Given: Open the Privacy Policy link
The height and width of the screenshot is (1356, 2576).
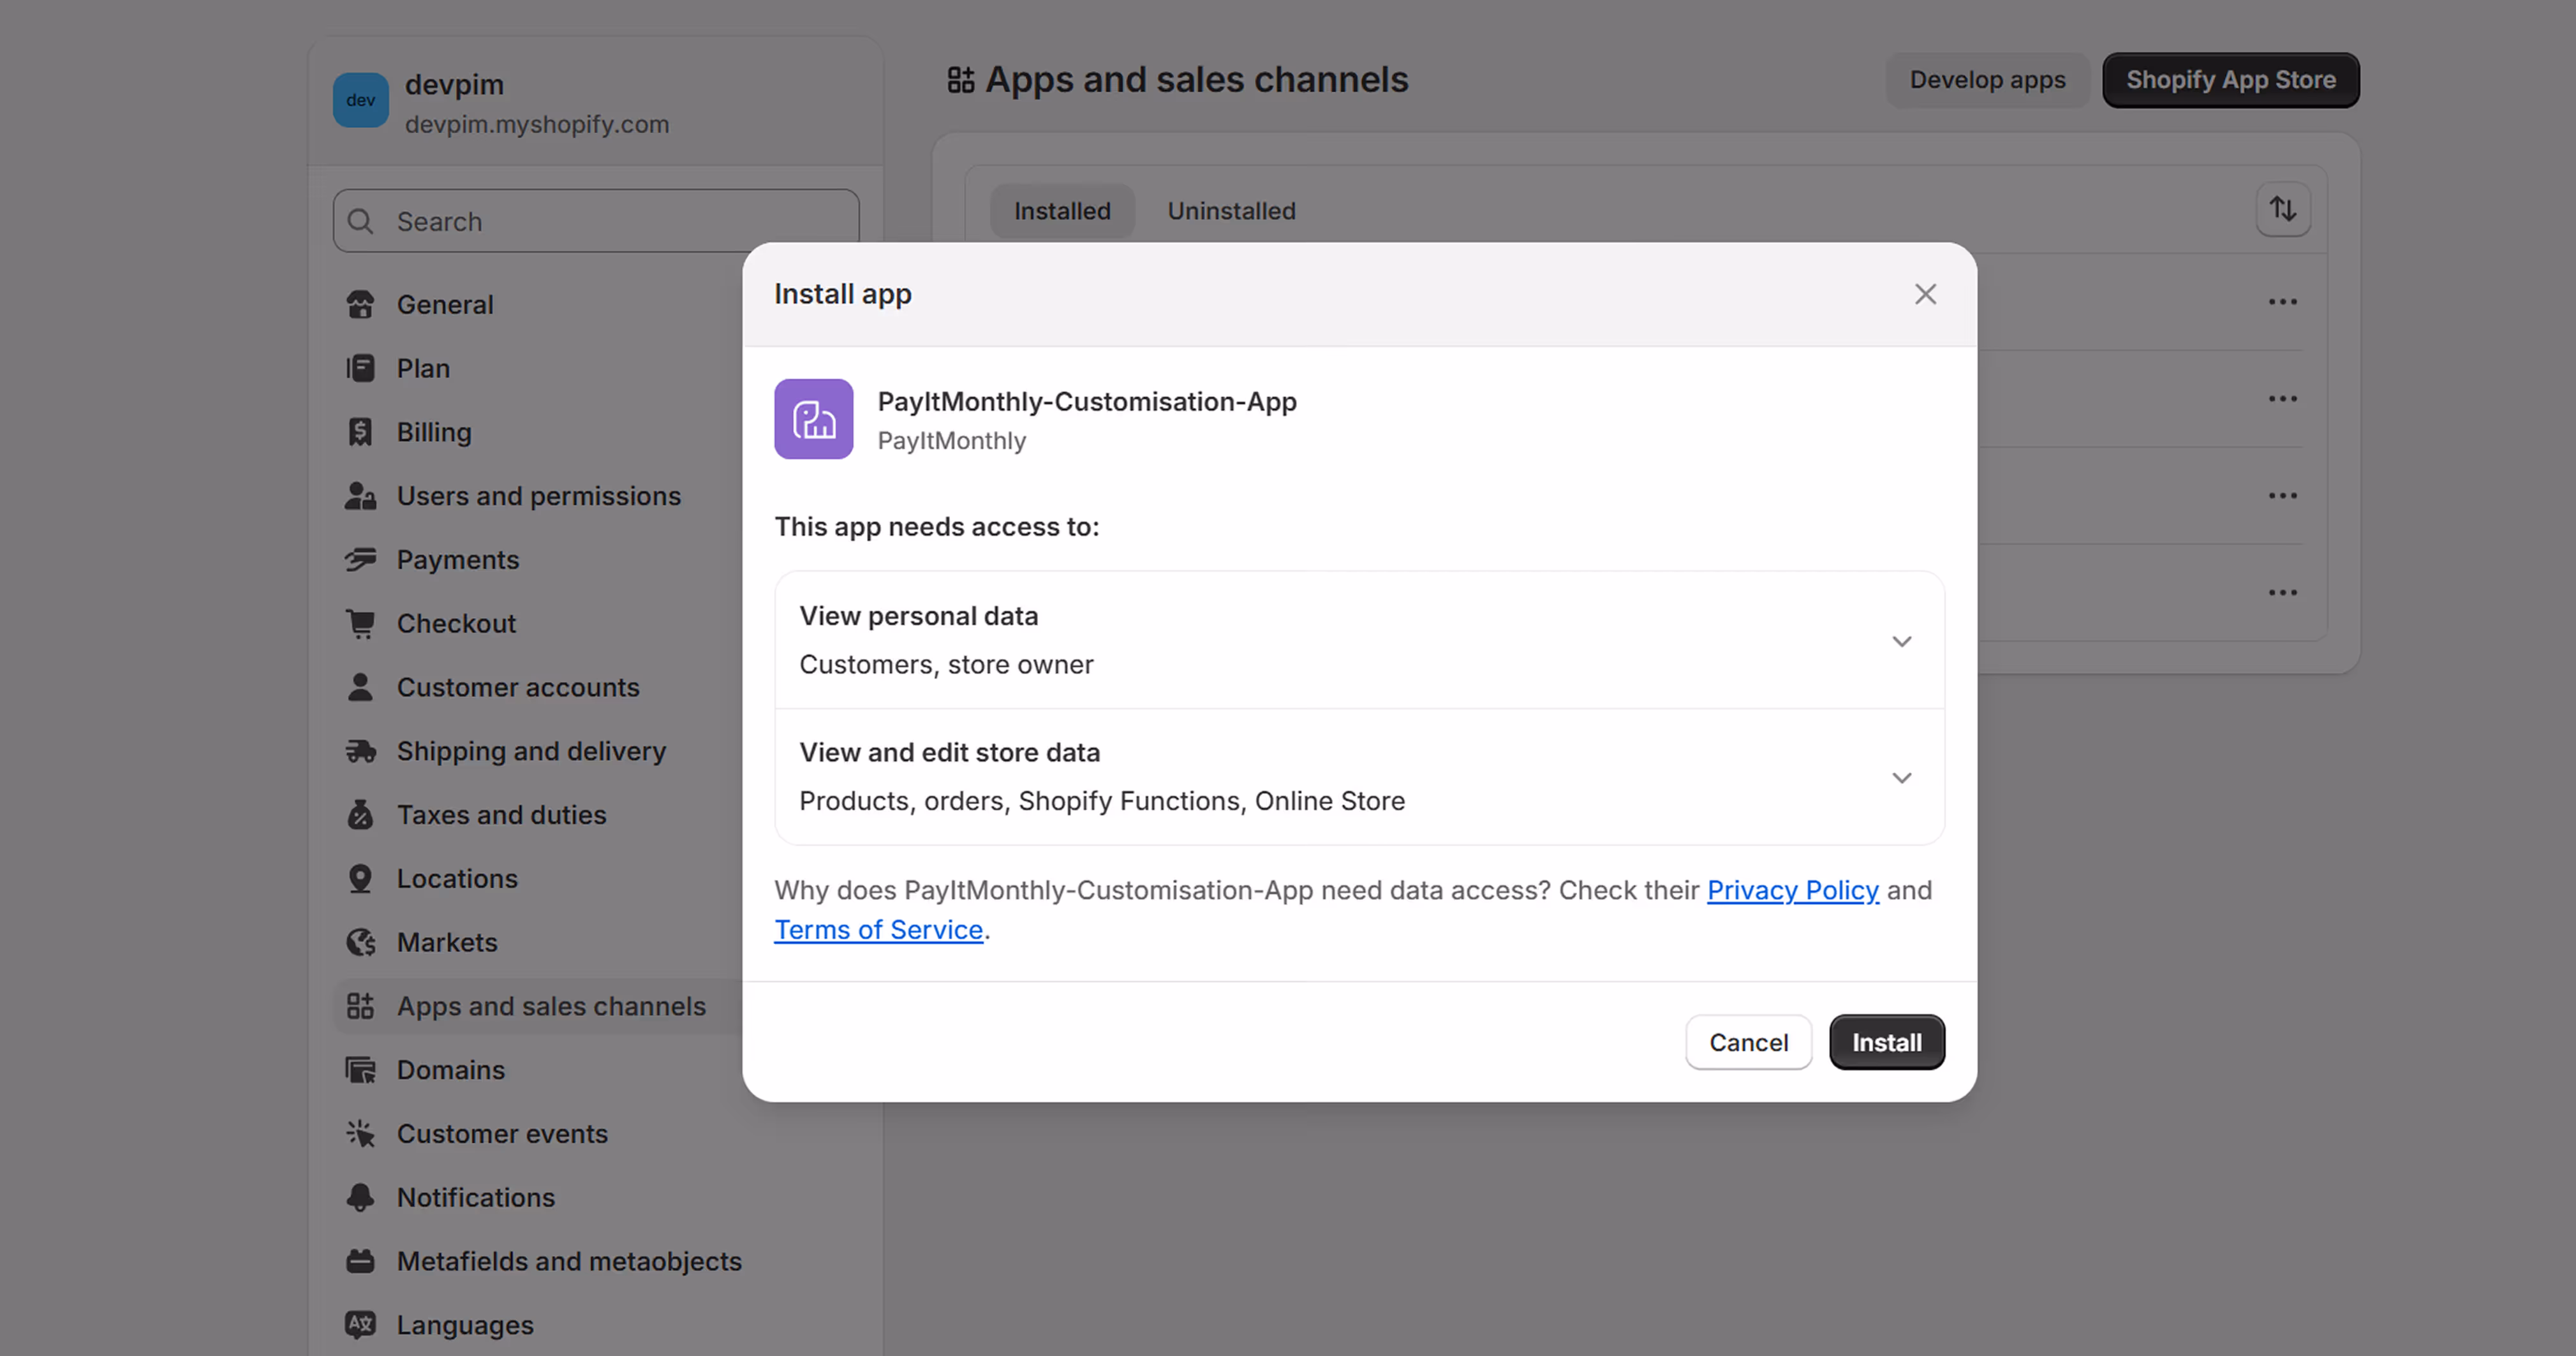Looking at the screenshot, I should 1792,890.
